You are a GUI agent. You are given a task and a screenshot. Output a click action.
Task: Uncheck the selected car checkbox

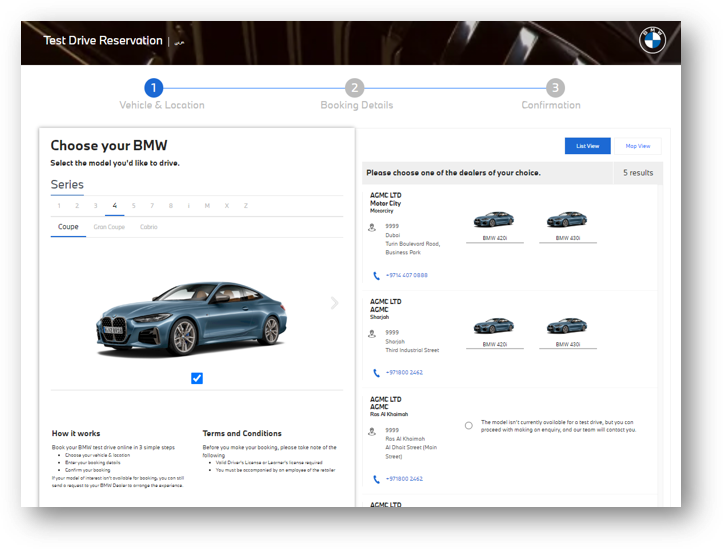[x=197, y=378]
